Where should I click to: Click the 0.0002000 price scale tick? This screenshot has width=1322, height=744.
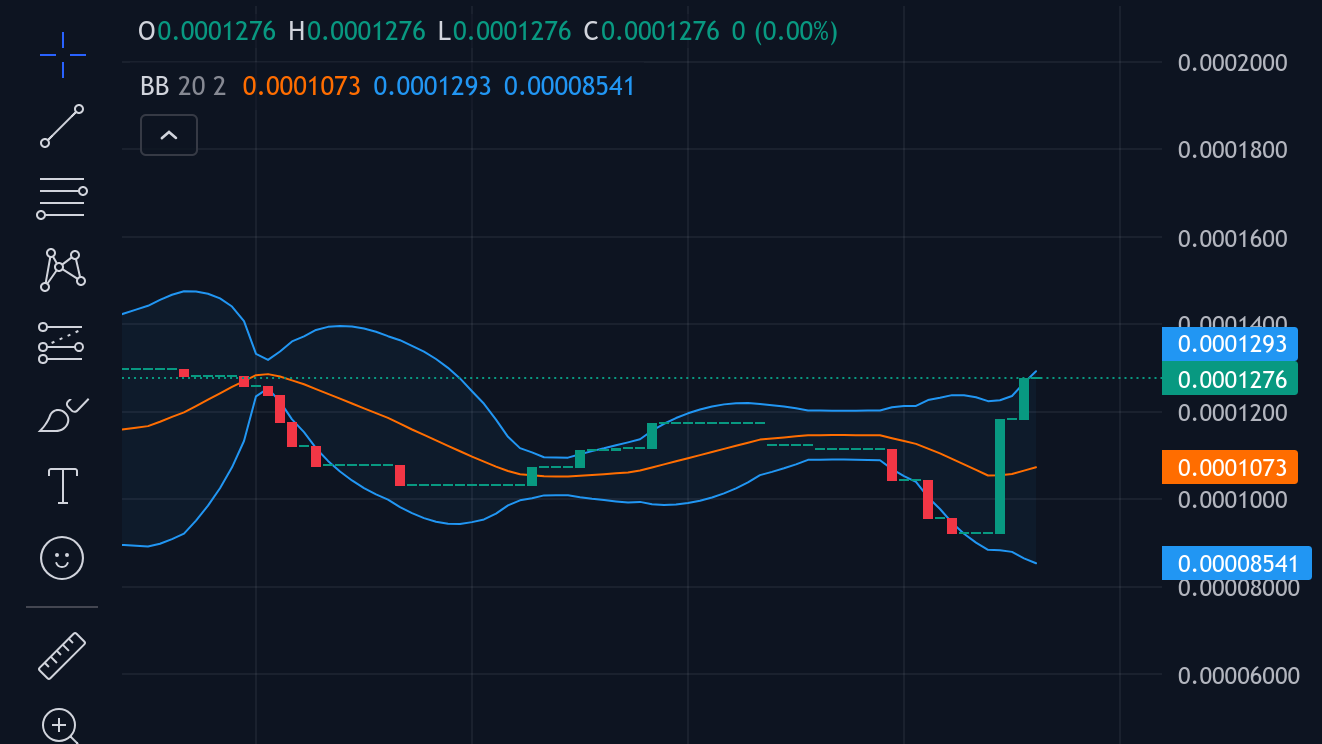point(1232,63)
